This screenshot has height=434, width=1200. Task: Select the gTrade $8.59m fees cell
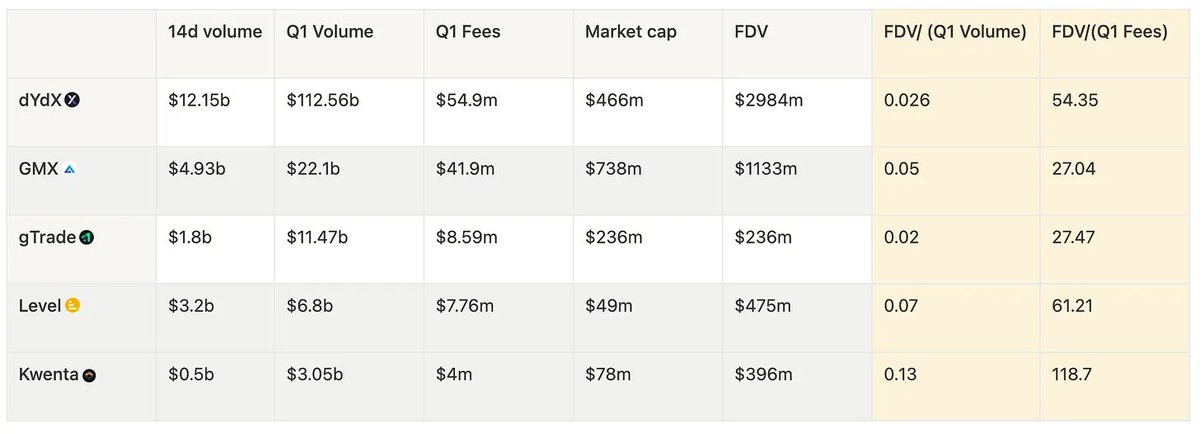click(x=465, y=238)
